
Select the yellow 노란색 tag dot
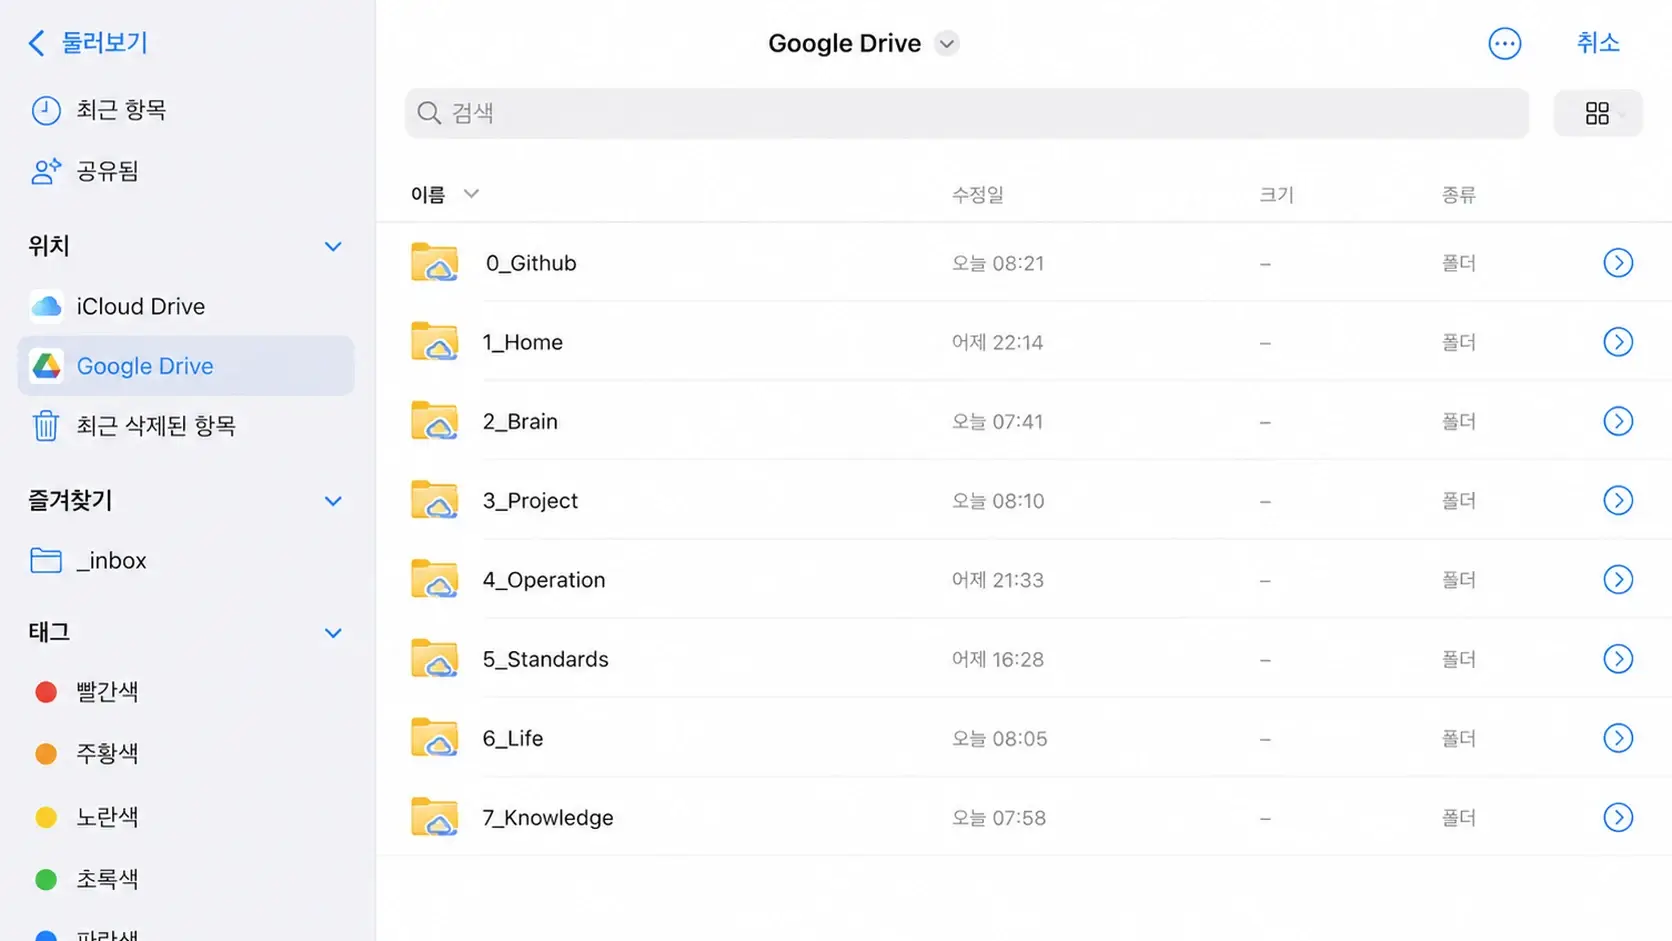46,817
